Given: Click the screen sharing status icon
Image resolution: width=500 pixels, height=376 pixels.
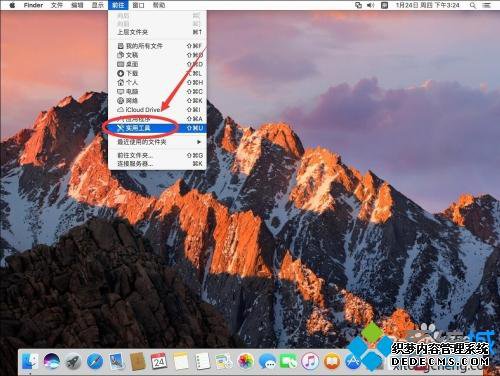Looking at the screenshot, I should [358, 5].
